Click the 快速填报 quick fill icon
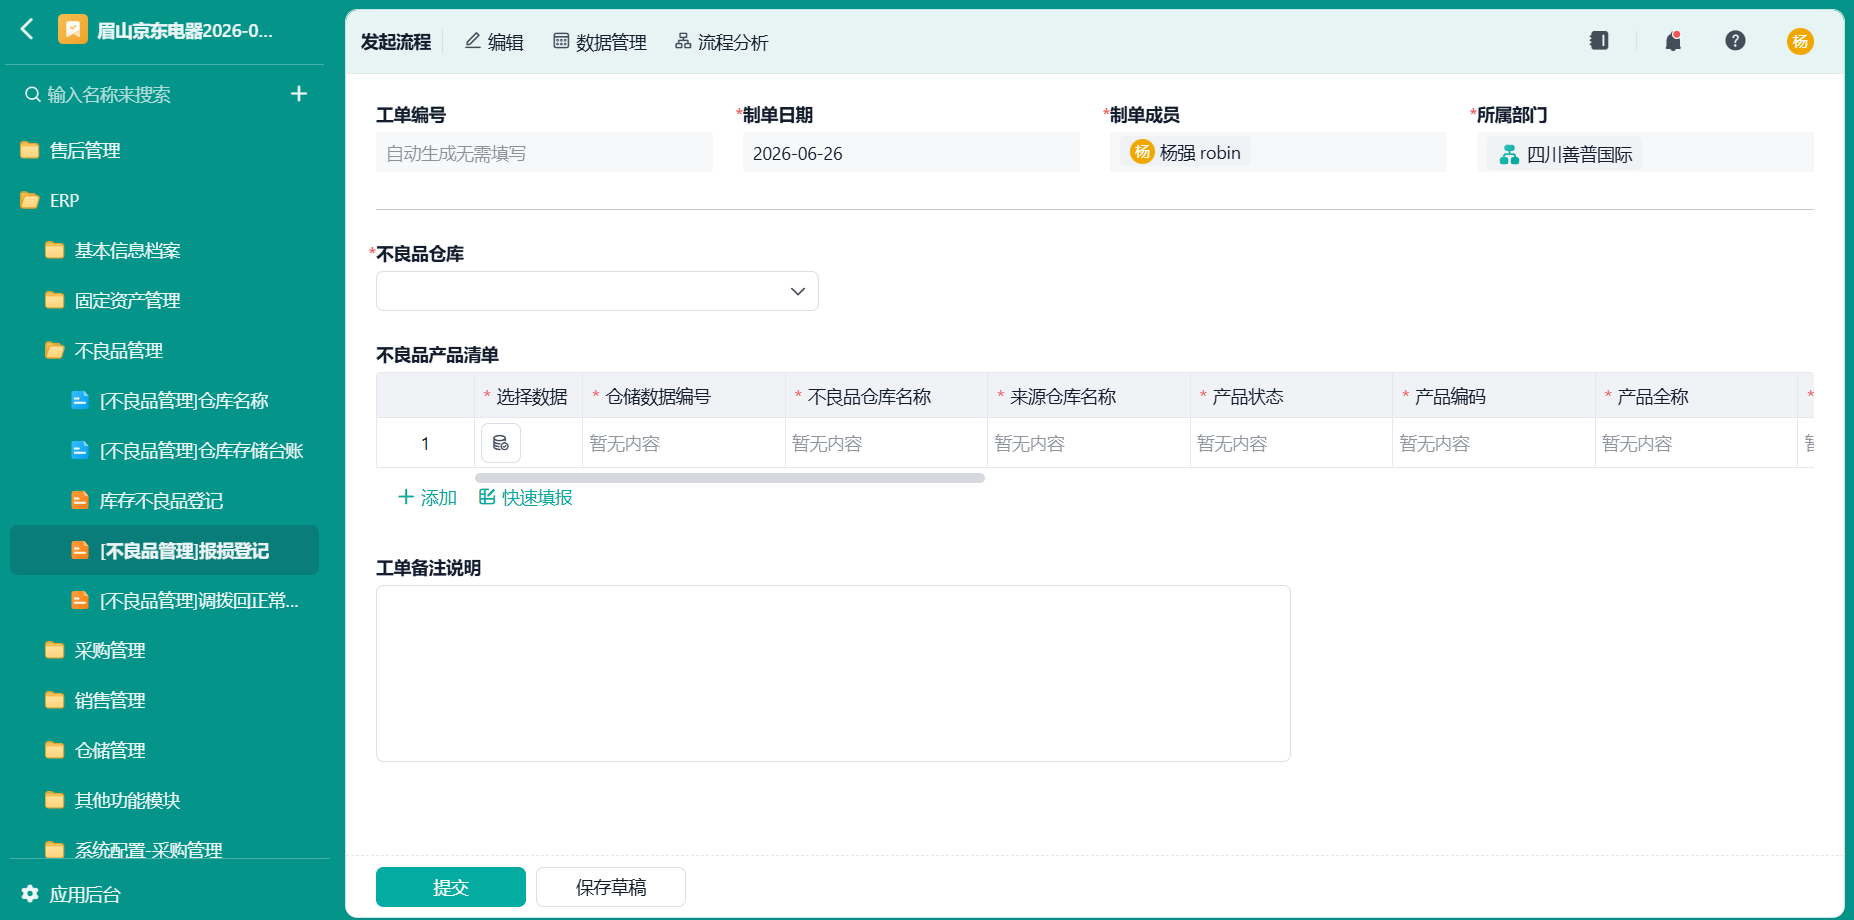Image resolution: width=1854 pixels, height=920 pixels. point(487,497)
